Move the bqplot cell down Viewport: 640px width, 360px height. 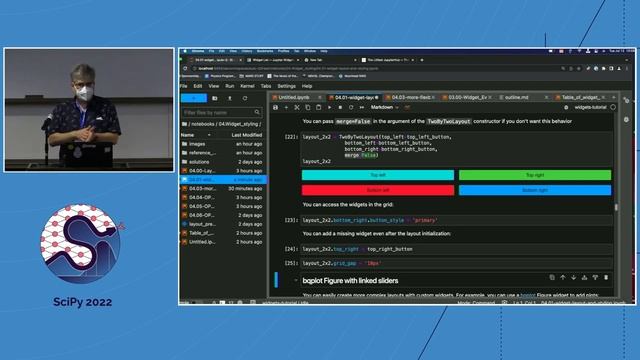573,278
